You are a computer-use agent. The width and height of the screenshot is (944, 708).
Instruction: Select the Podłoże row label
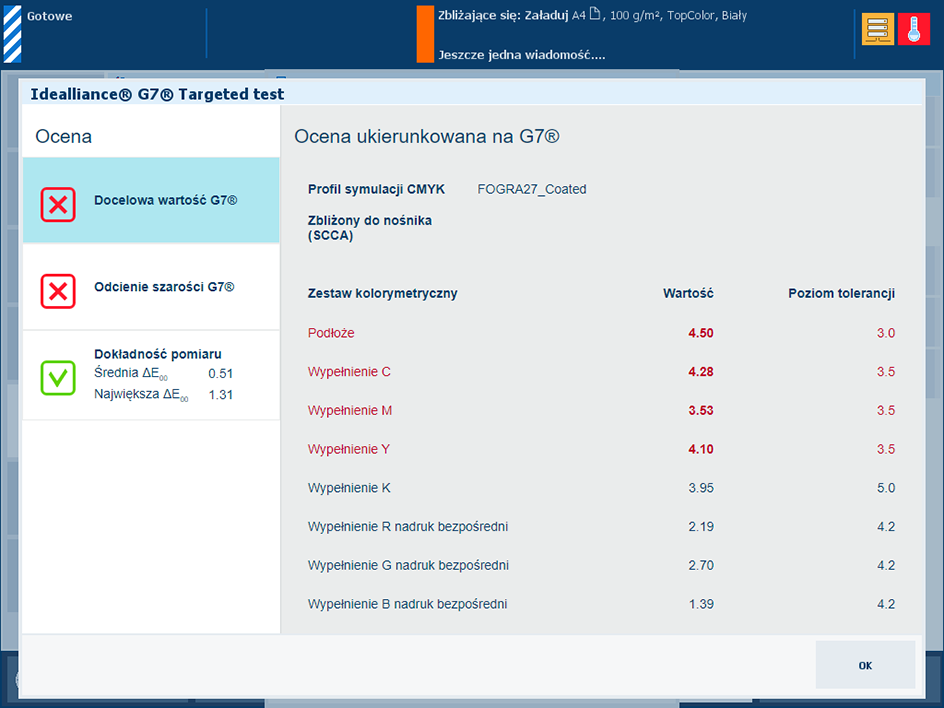331,333
